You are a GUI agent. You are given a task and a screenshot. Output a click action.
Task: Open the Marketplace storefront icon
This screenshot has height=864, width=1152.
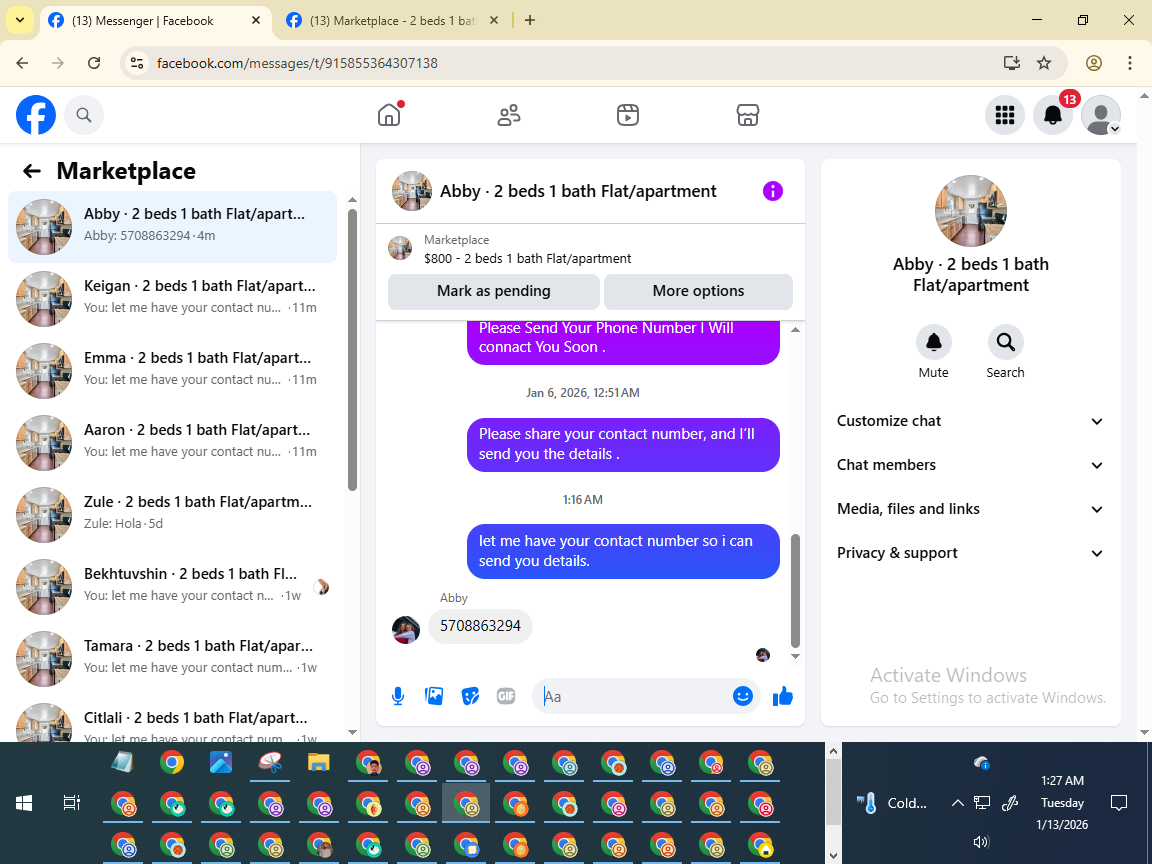tap(747, 115)
